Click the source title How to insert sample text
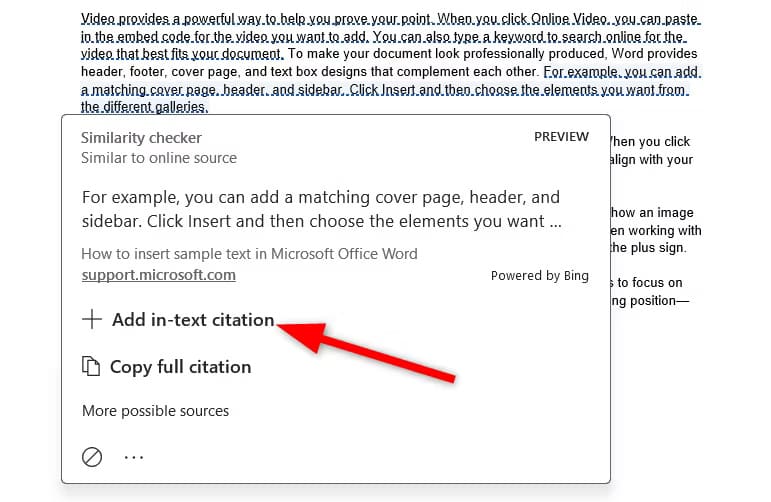 [x=249, y=254]
